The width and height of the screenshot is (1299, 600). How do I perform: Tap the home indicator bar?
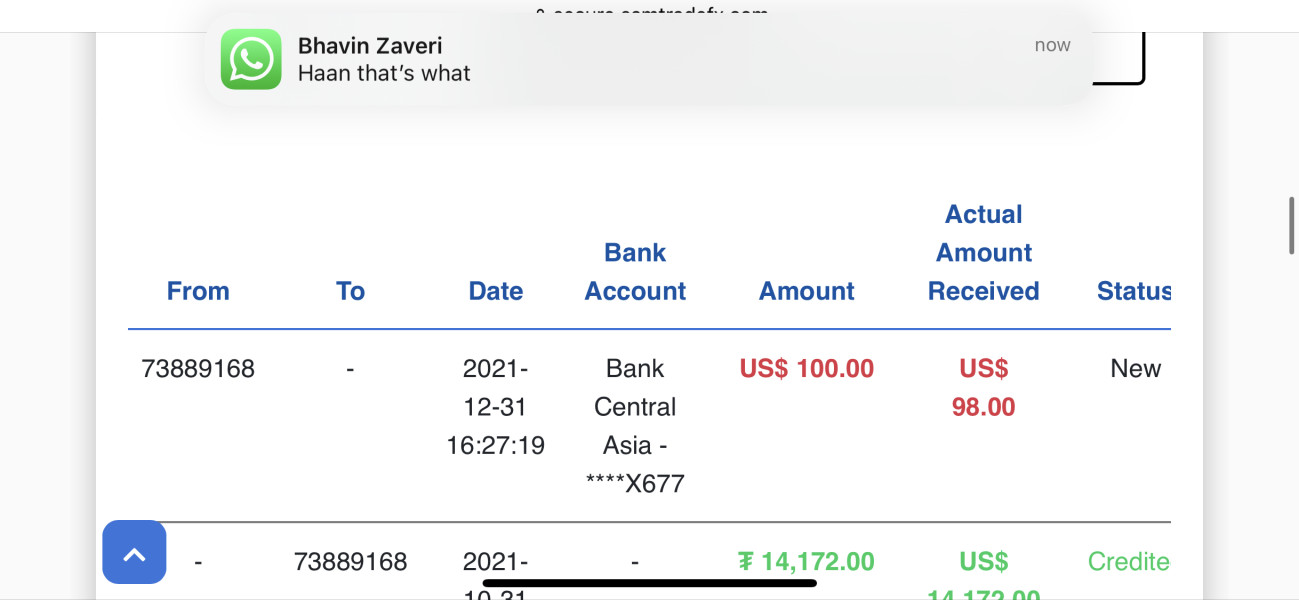pos(650,582)
